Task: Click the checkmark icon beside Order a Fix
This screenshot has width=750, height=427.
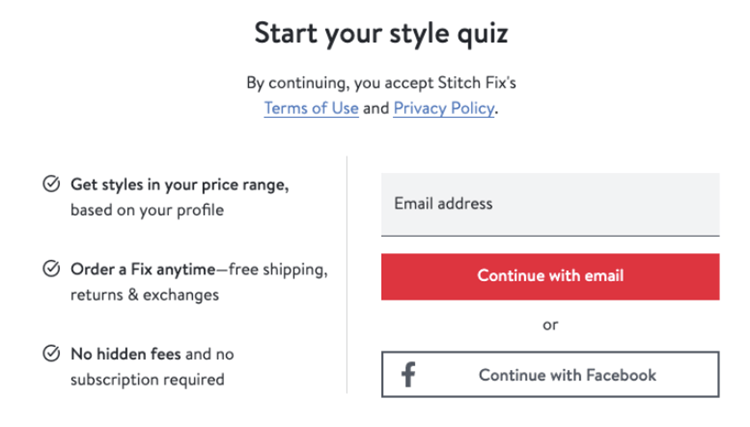Action: point(51,268)
